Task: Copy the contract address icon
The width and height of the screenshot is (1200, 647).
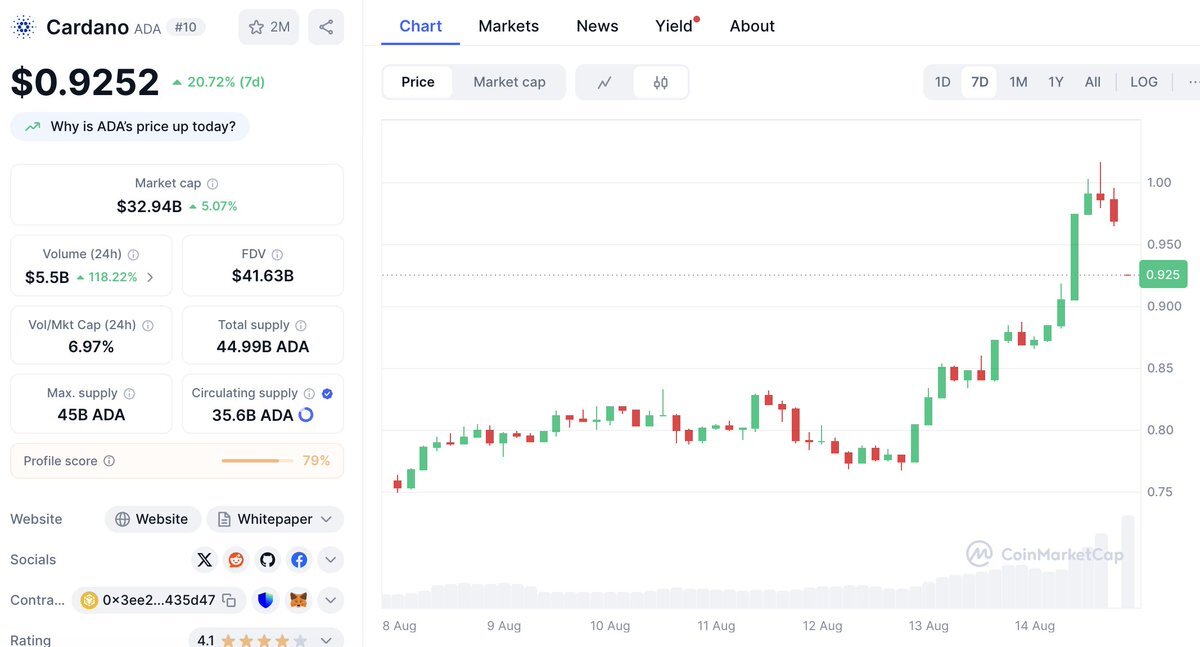Action: [229, 601]
